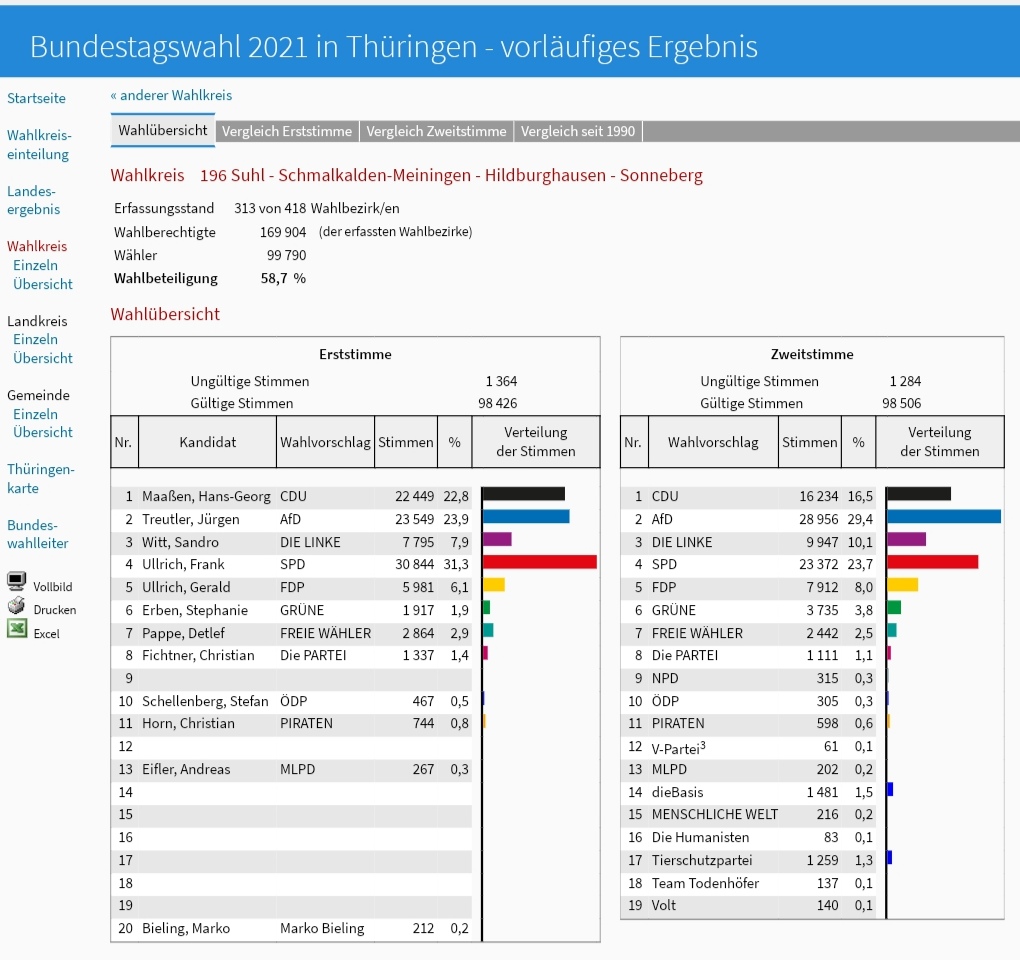This screenshot has width=1020, height=960.
Task: Switch to Vergleich Erststimme tab
Action: [287, 131]
